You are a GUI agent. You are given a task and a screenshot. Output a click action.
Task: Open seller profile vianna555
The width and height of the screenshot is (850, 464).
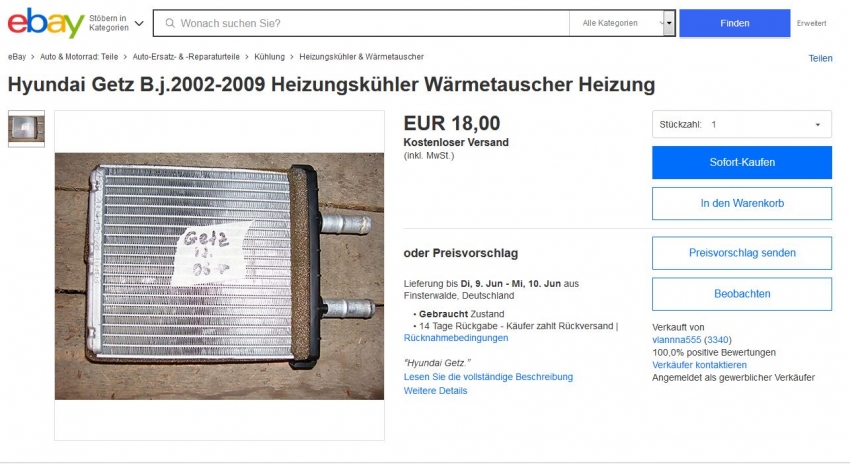click(677, 340)
